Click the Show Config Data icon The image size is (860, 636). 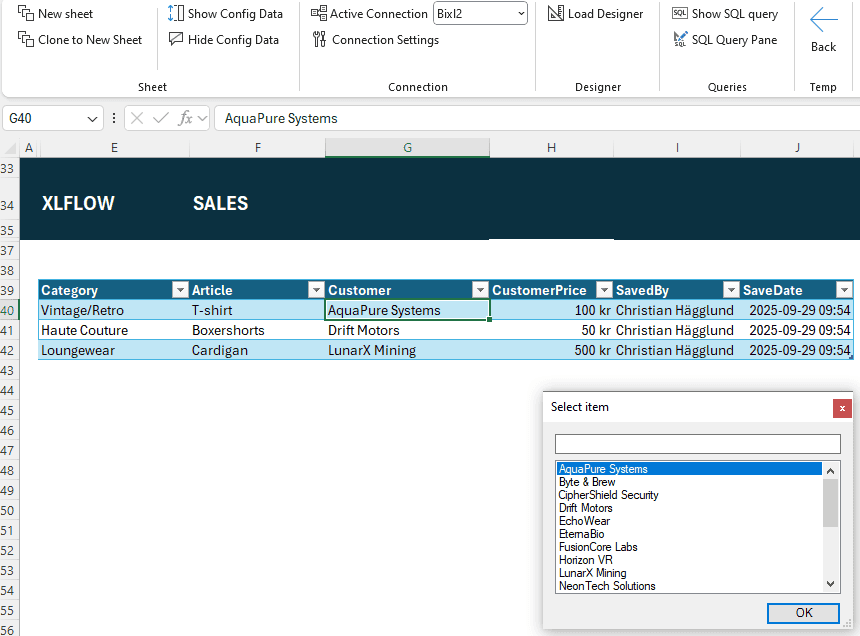tap(176, 14)
